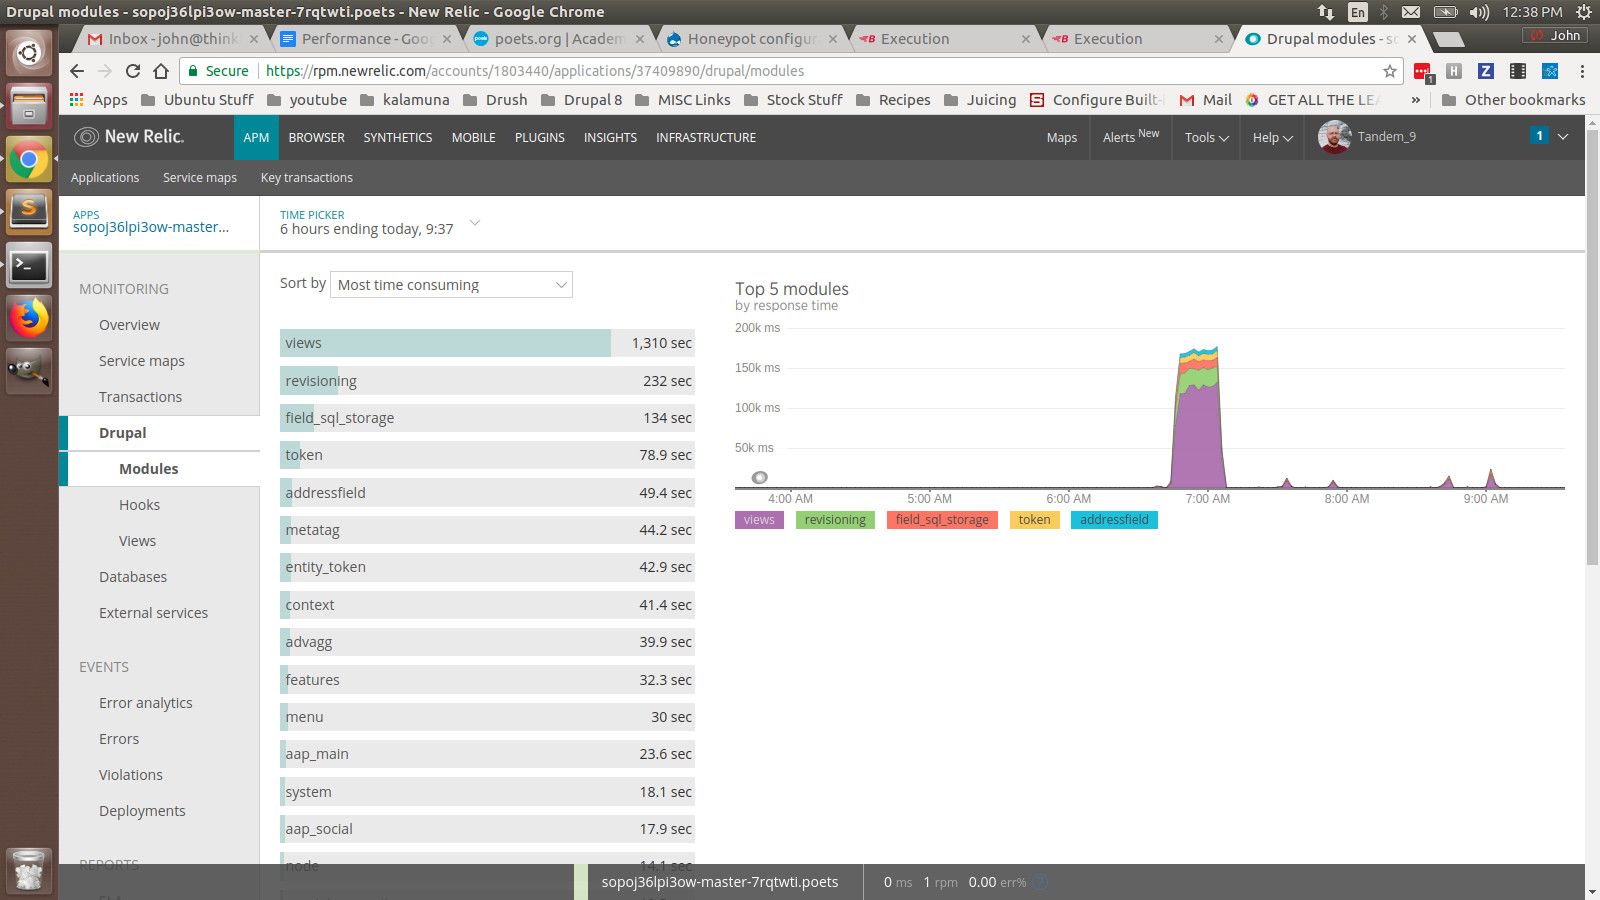
Task: Open Hooks in Drupal sidebar
Action: pos(140,505)
